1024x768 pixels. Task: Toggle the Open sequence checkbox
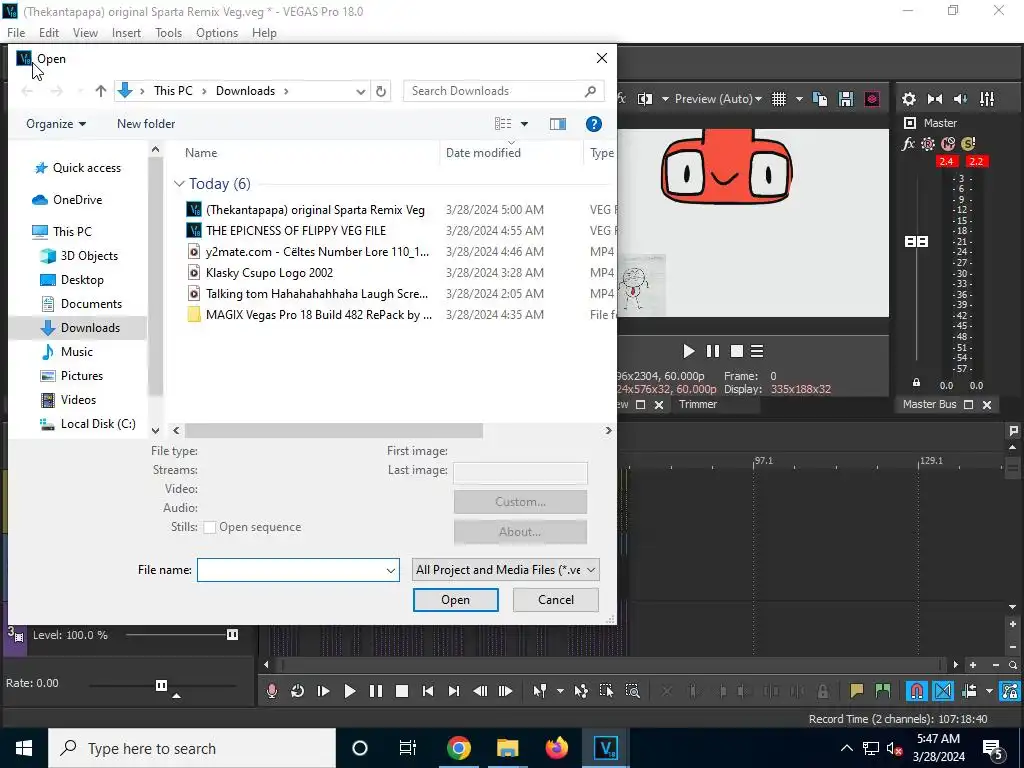(x=210, y=527)
